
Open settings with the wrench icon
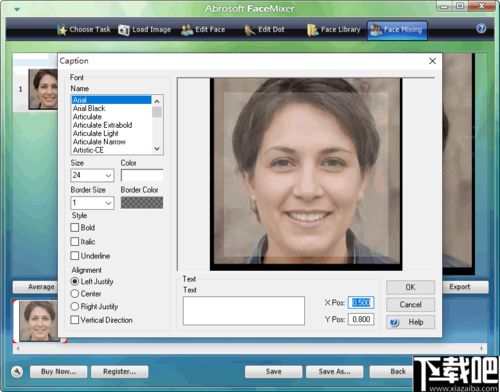[17, 371]
